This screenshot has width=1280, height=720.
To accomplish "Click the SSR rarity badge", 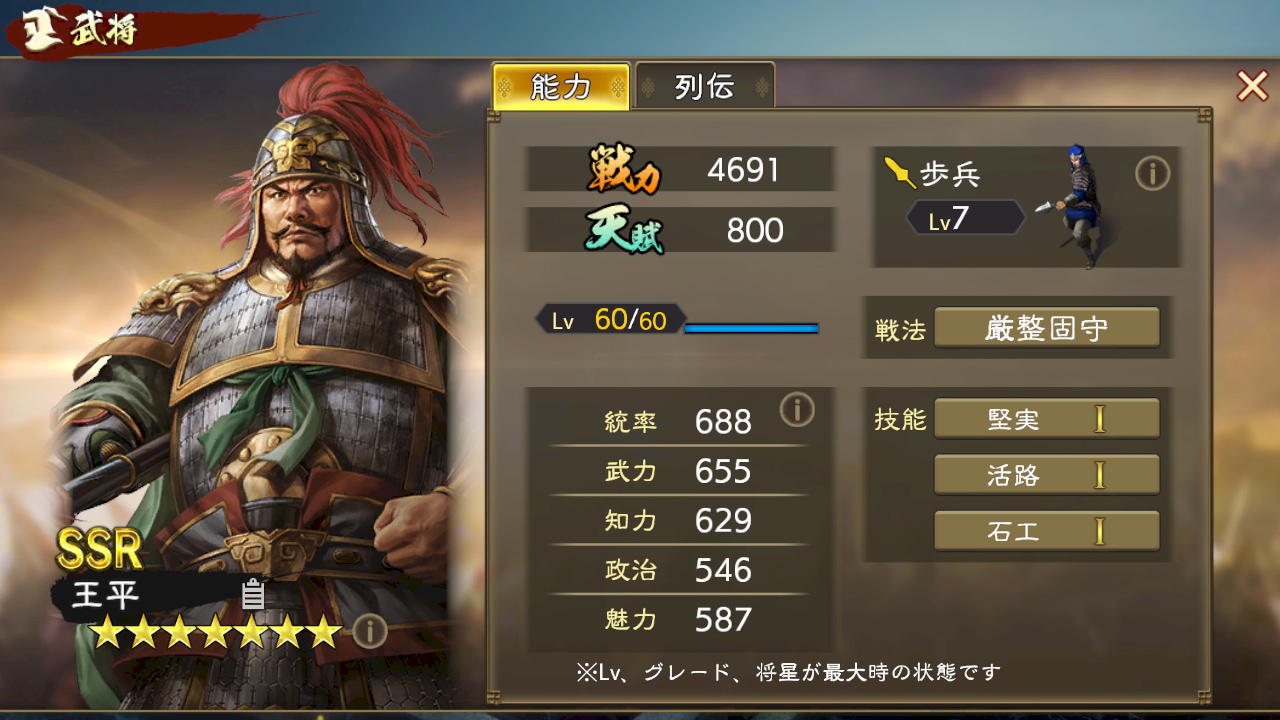I will pyautogui.click(x=100, y=548).
